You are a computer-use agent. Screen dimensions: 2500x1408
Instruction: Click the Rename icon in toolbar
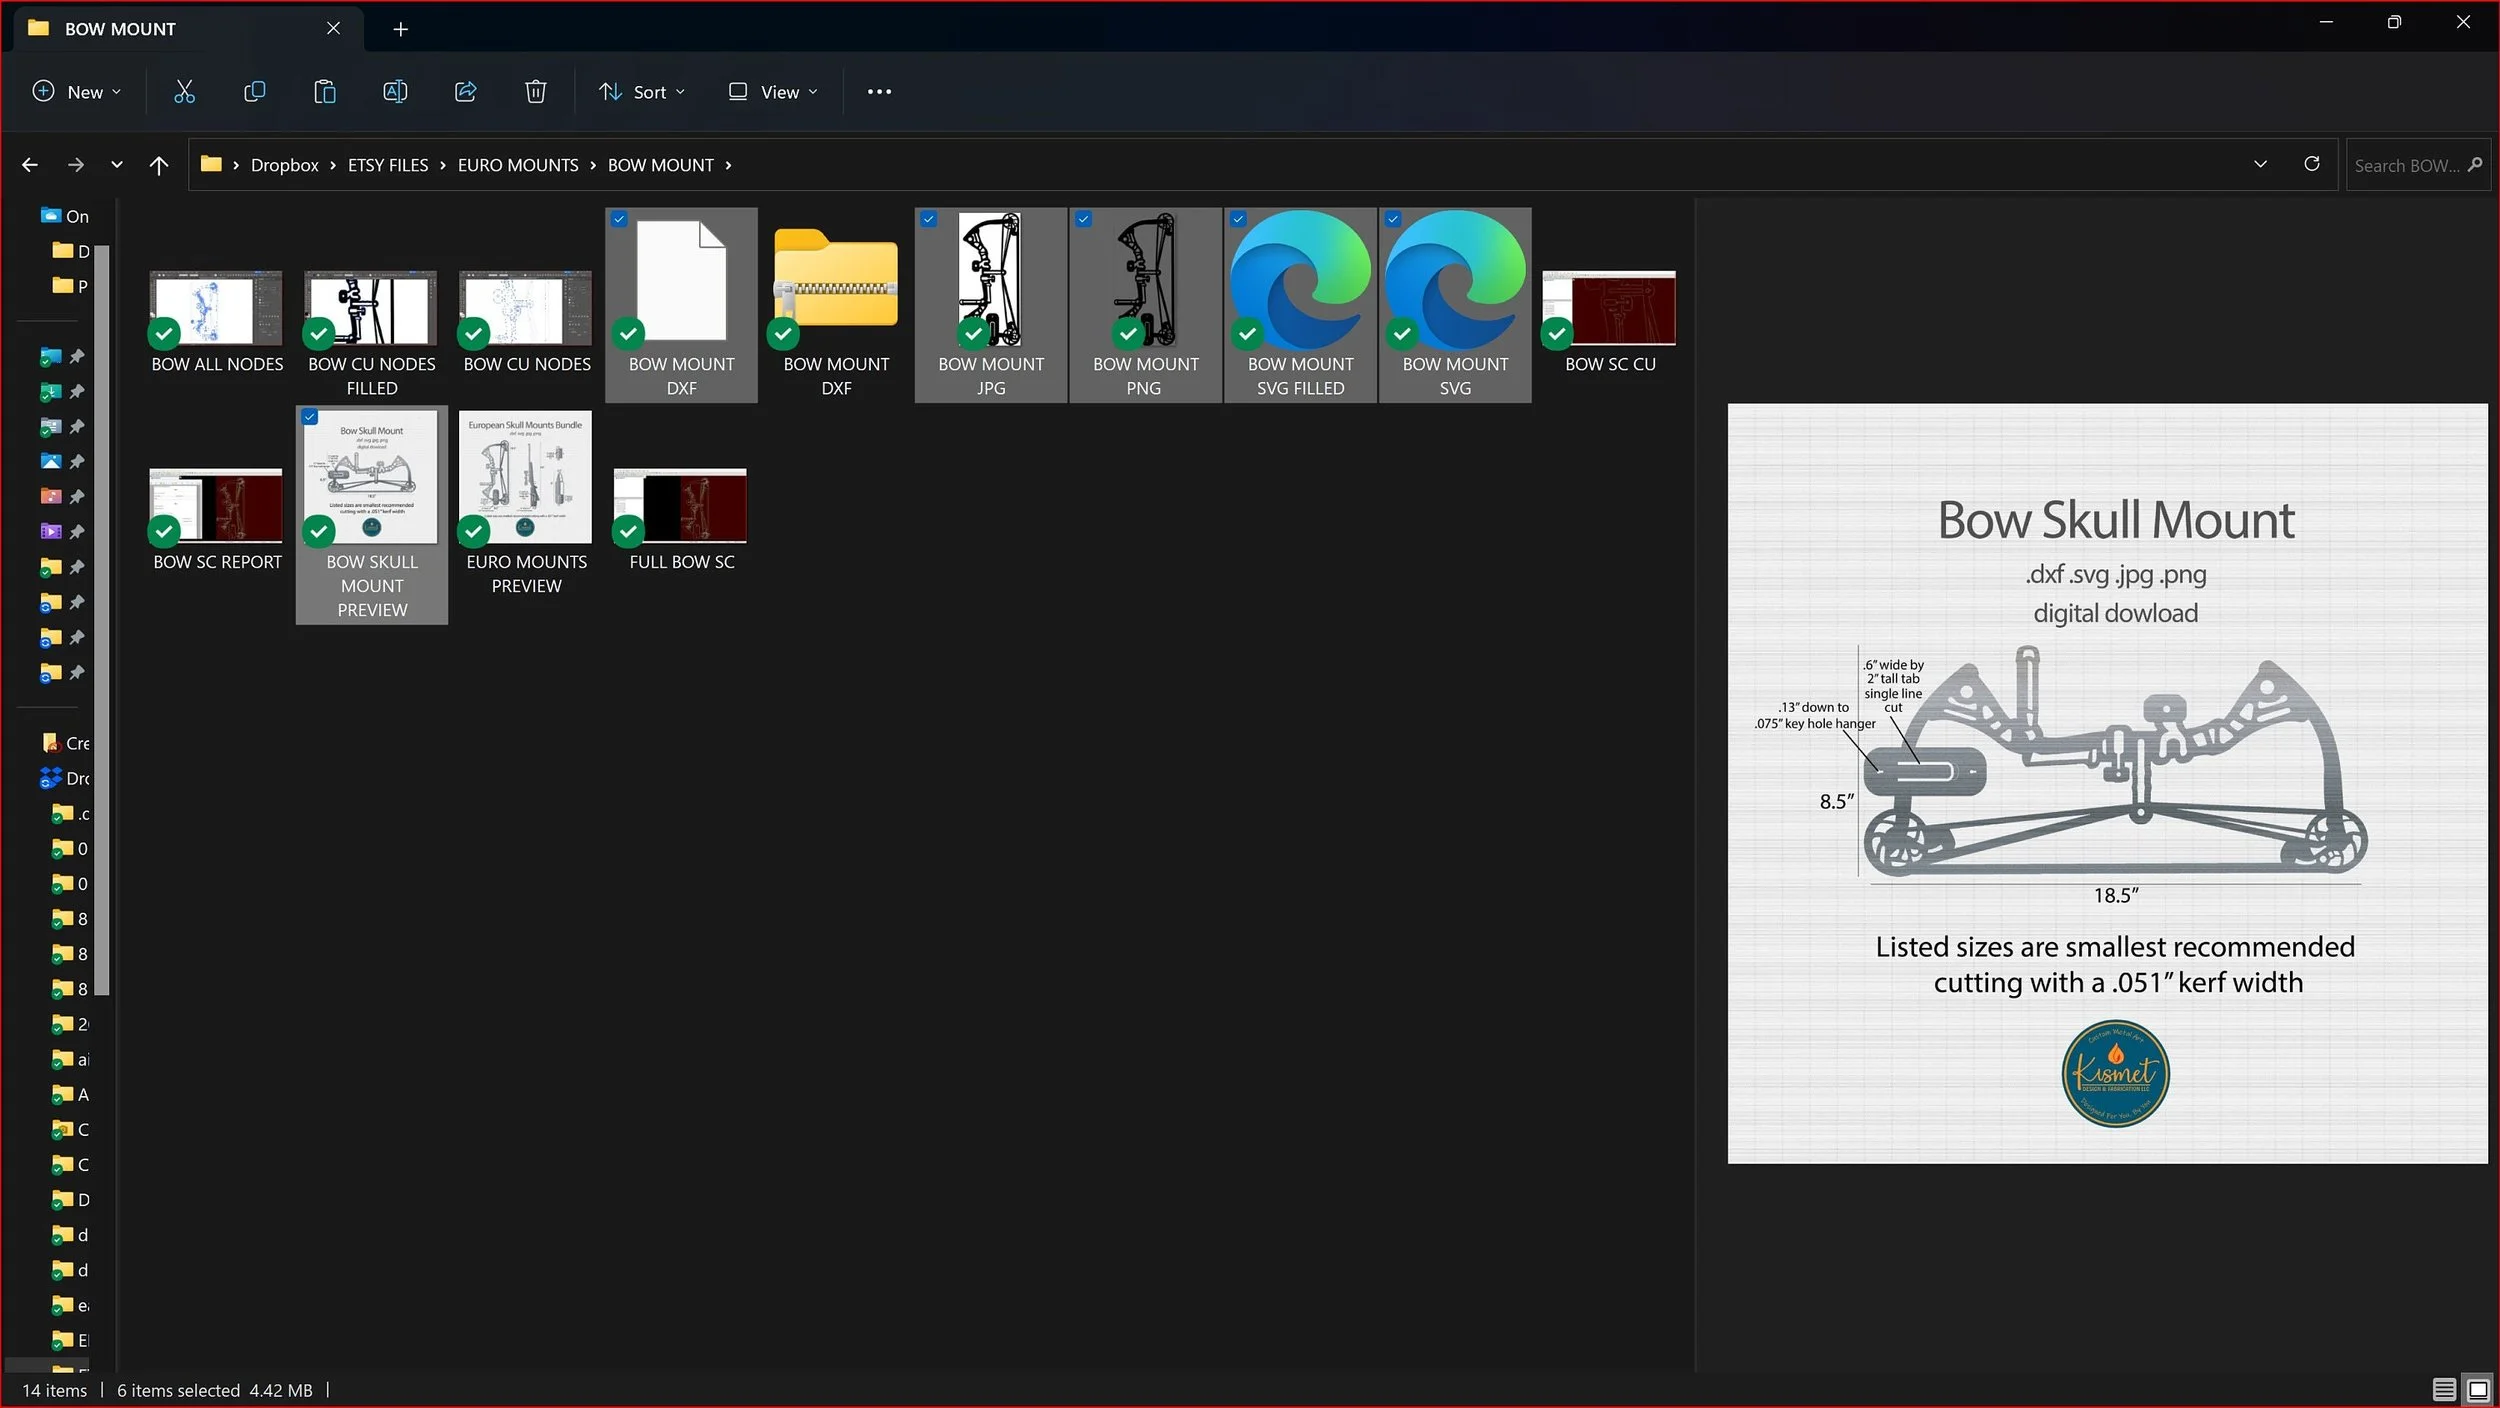pyautogui.click(x=395, y=92)
